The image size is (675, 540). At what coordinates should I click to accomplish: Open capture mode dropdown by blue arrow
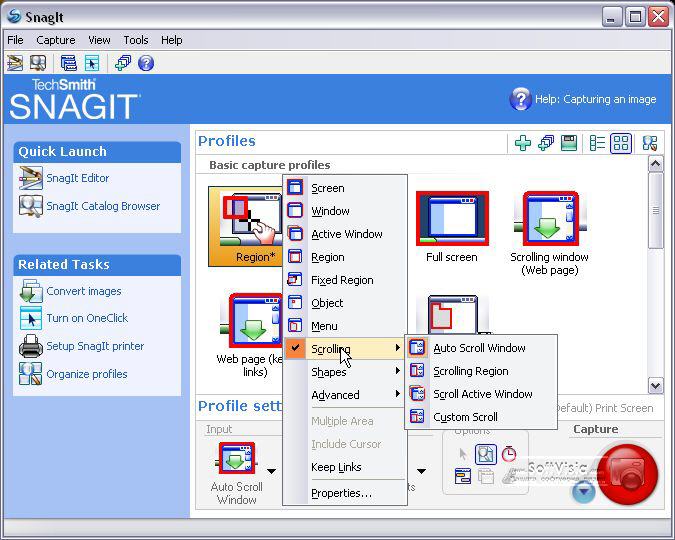click(584, 491)
